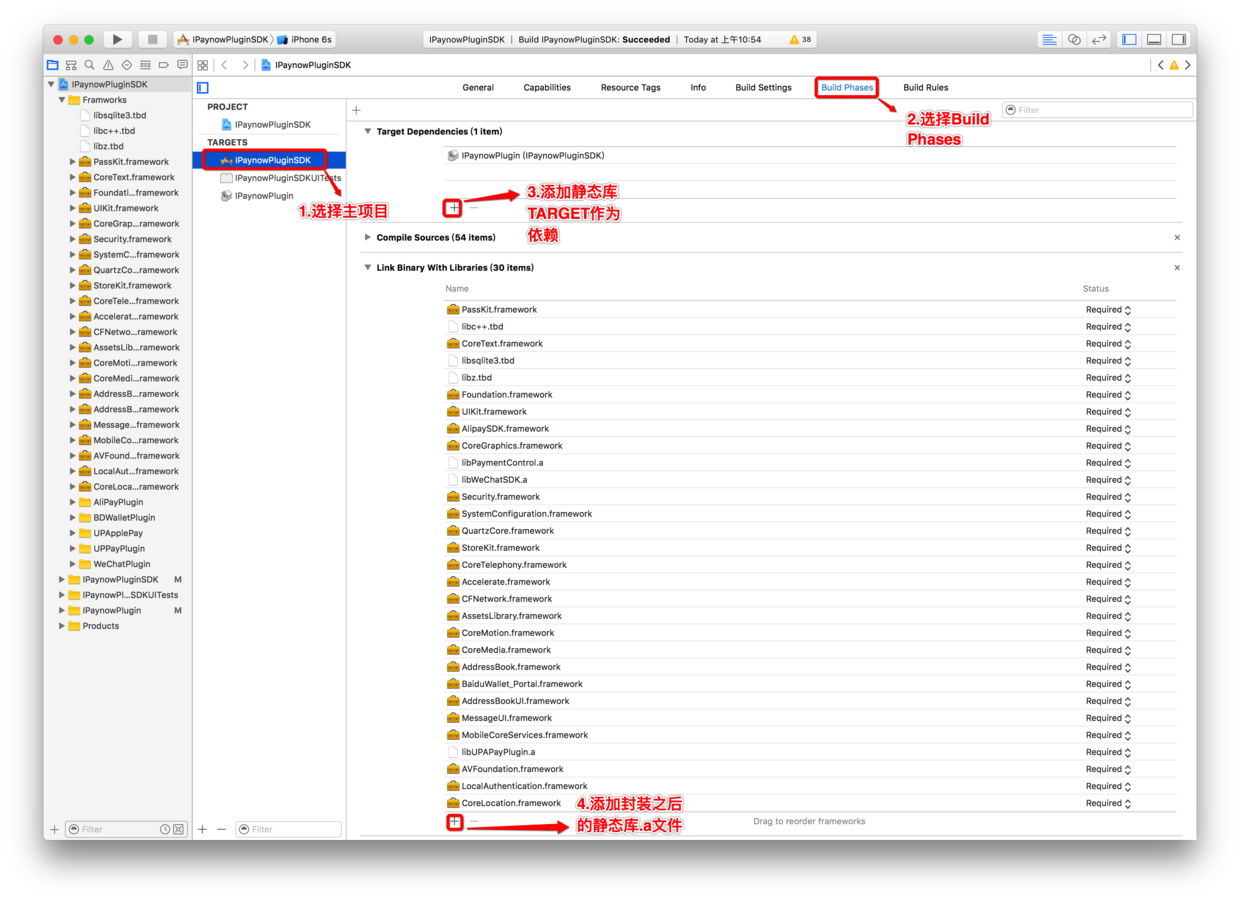Switch to the Version editor
This screenshot has width=1240, height=902.
click(x=1099, y=39)
